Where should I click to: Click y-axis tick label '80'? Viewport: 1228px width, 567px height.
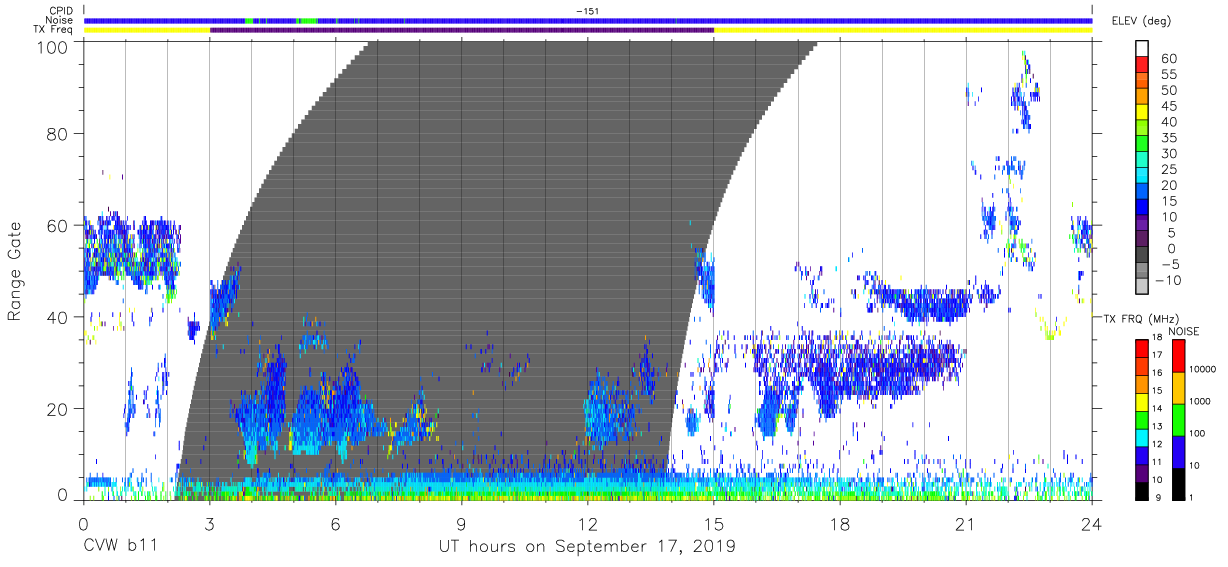[x=58, y=134]
